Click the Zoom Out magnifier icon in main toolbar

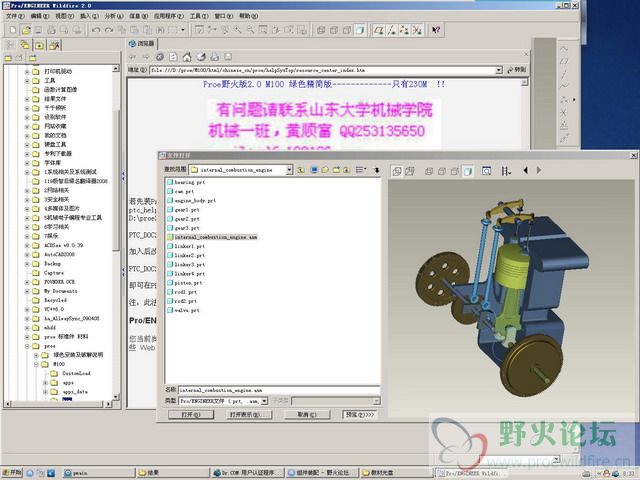250,30
